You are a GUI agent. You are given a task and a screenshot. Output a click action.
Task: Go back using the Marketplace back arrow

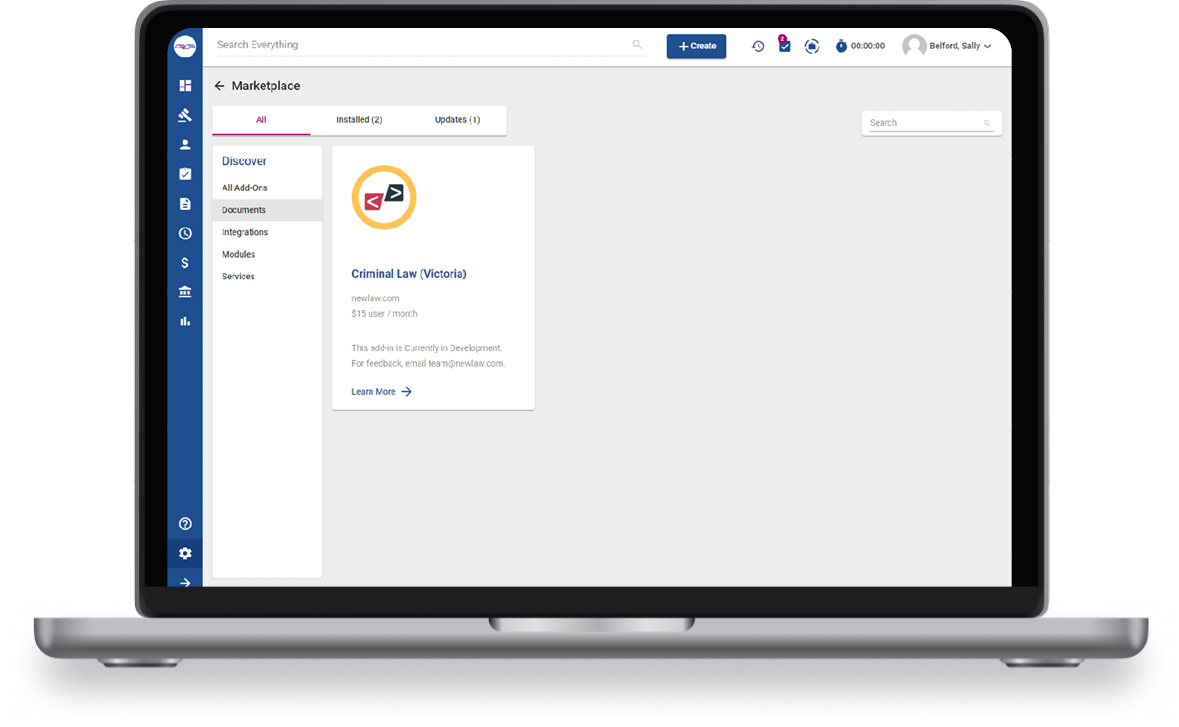(x=219, y=86)
